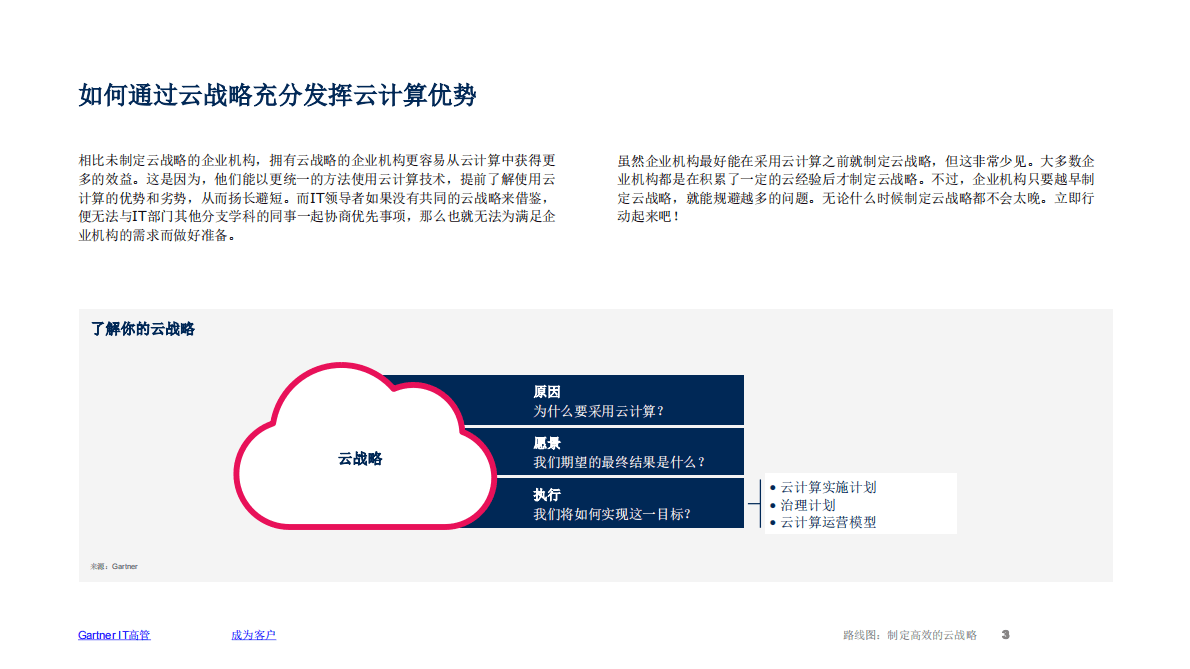1190x669 pixels.
Task: Select the page title 如何通过云战略充分发挥云计算优势
Action: point(277,96)
